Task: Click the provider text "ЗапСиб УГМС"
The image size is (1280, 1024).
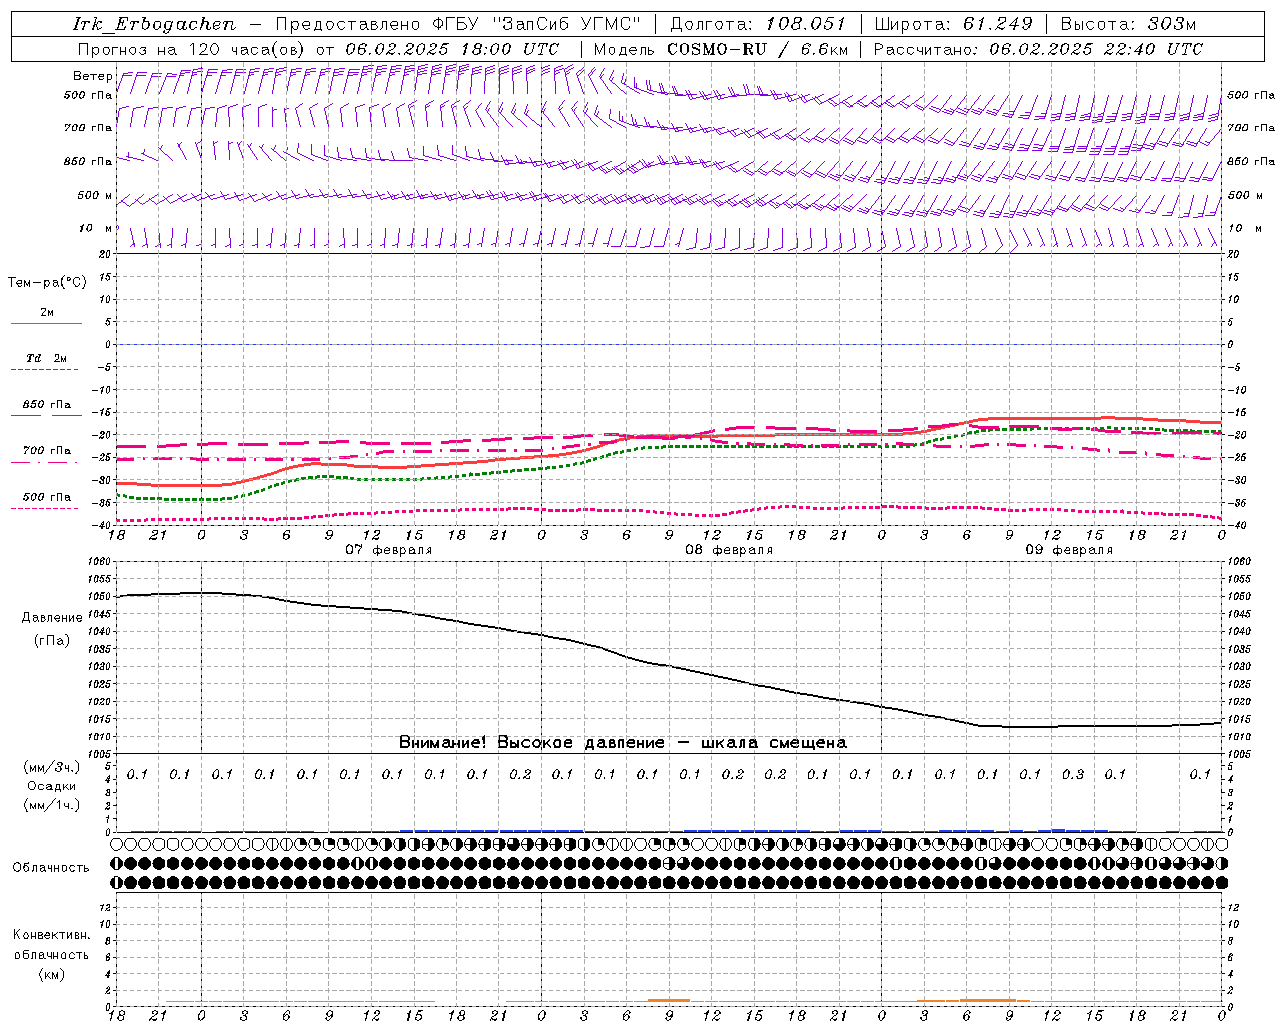Action: pyautogui.click(x=567, y=24)
